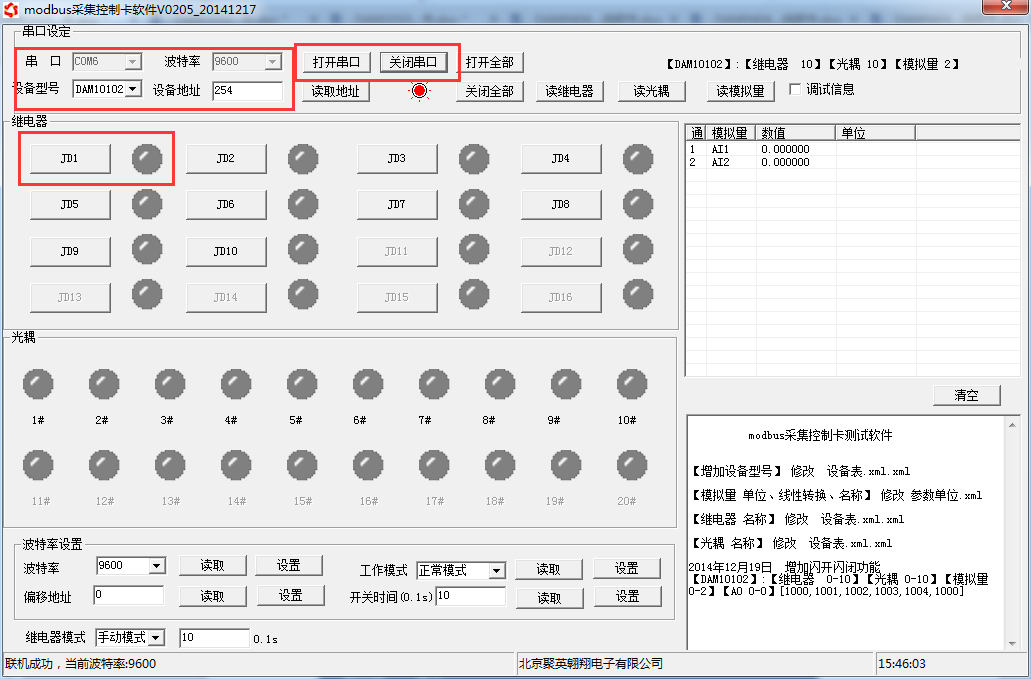Click optocoupler 5# indicator
This screenshot has width=1031, height=679.
(302, 384)
